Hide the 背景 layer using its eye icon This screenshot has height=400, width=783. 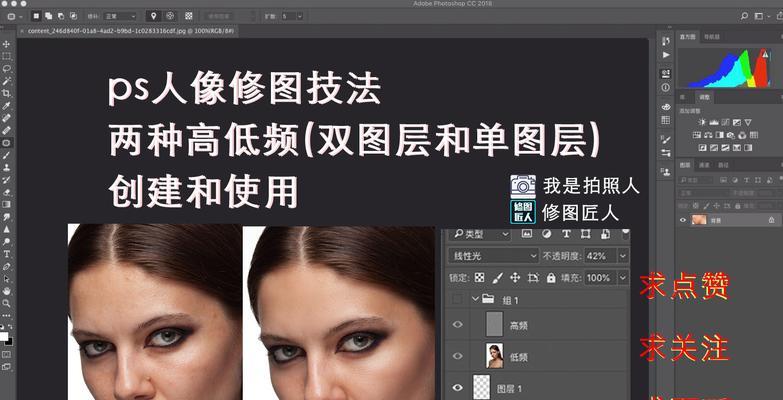click(x=683, y=220)
